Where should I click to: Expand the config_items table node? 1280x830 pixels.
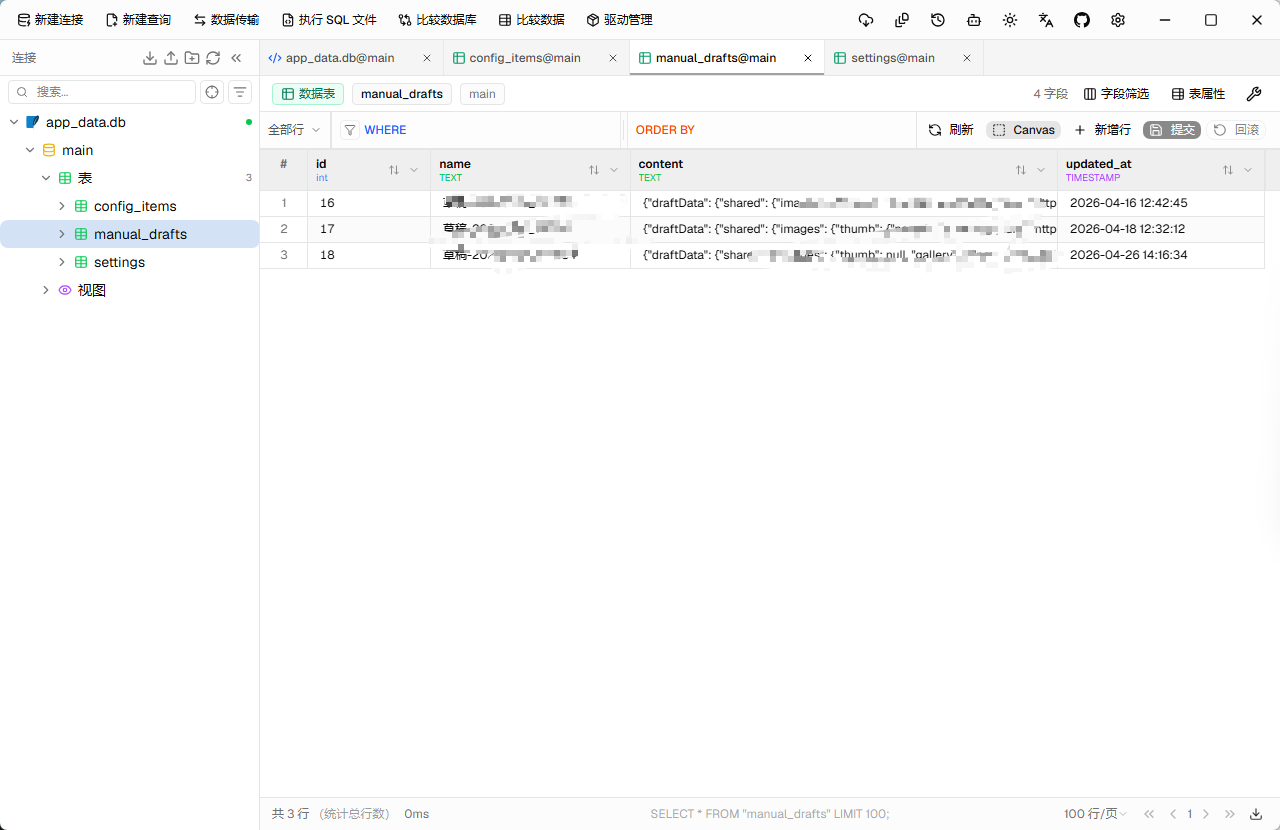click(62, 206)
